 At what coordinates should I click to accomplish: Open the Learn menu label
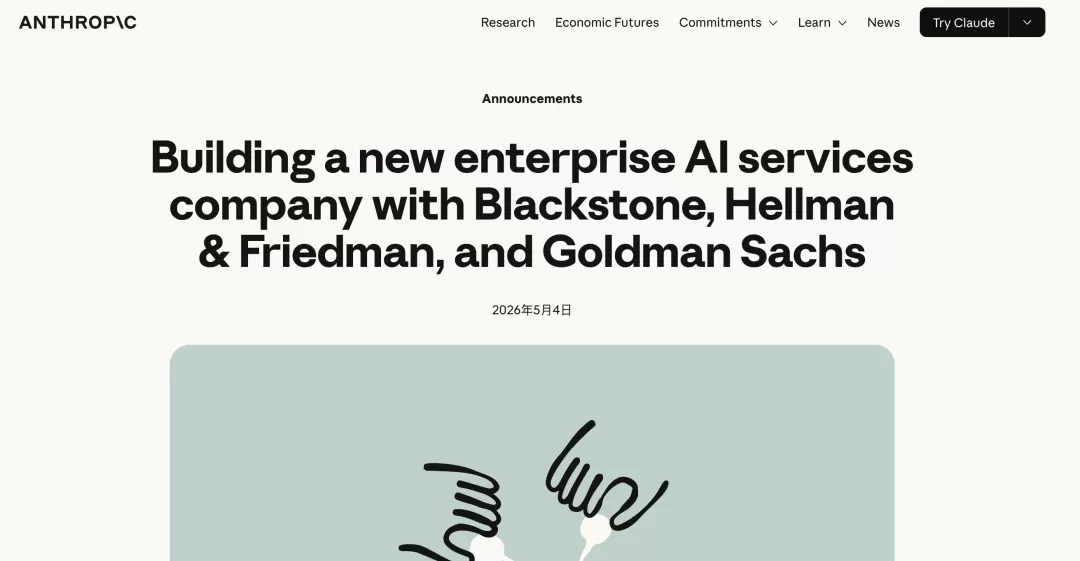point(814,23)
